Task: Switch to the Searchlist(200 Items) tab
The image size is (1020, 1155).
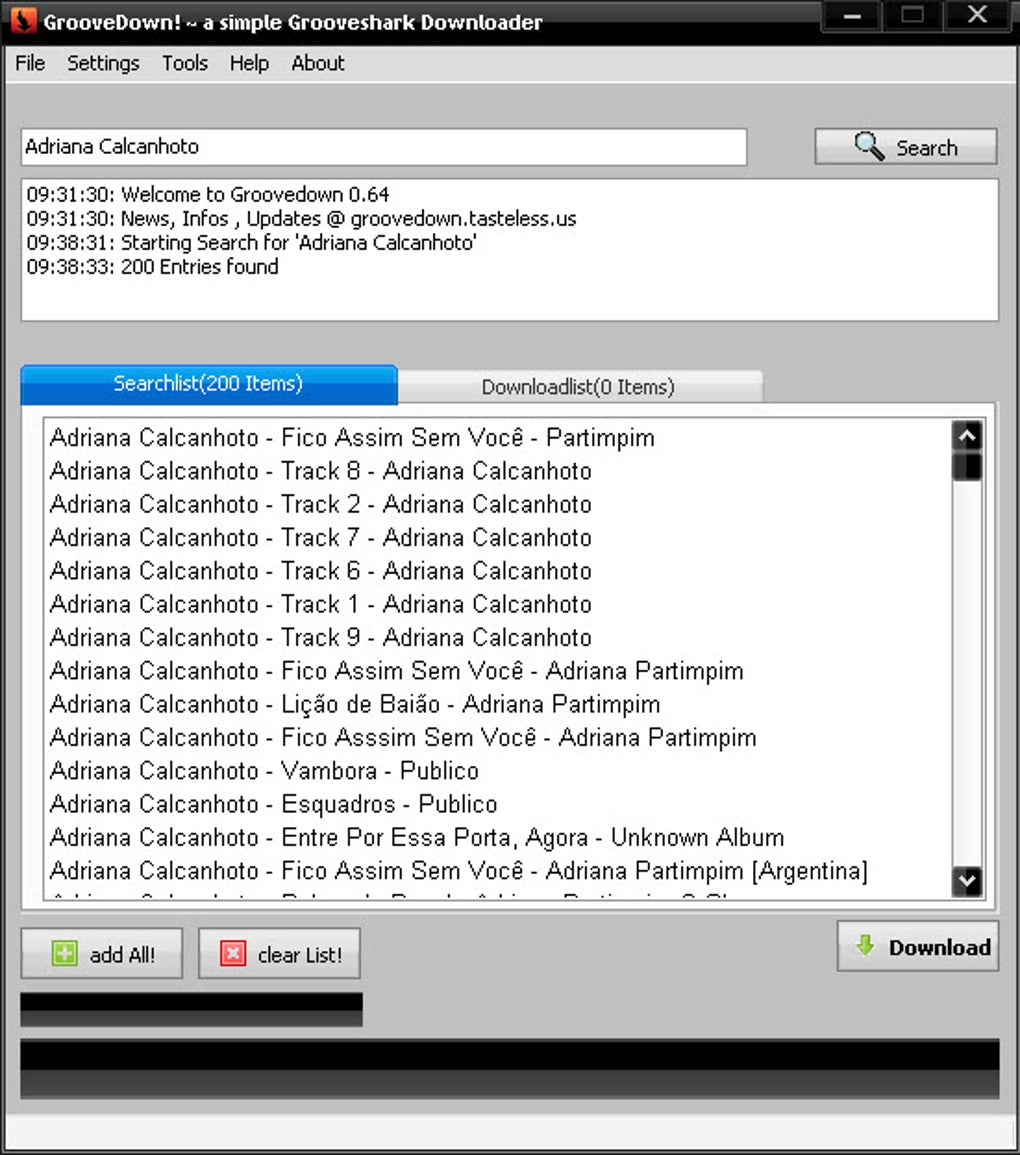Action: point(209,384)
